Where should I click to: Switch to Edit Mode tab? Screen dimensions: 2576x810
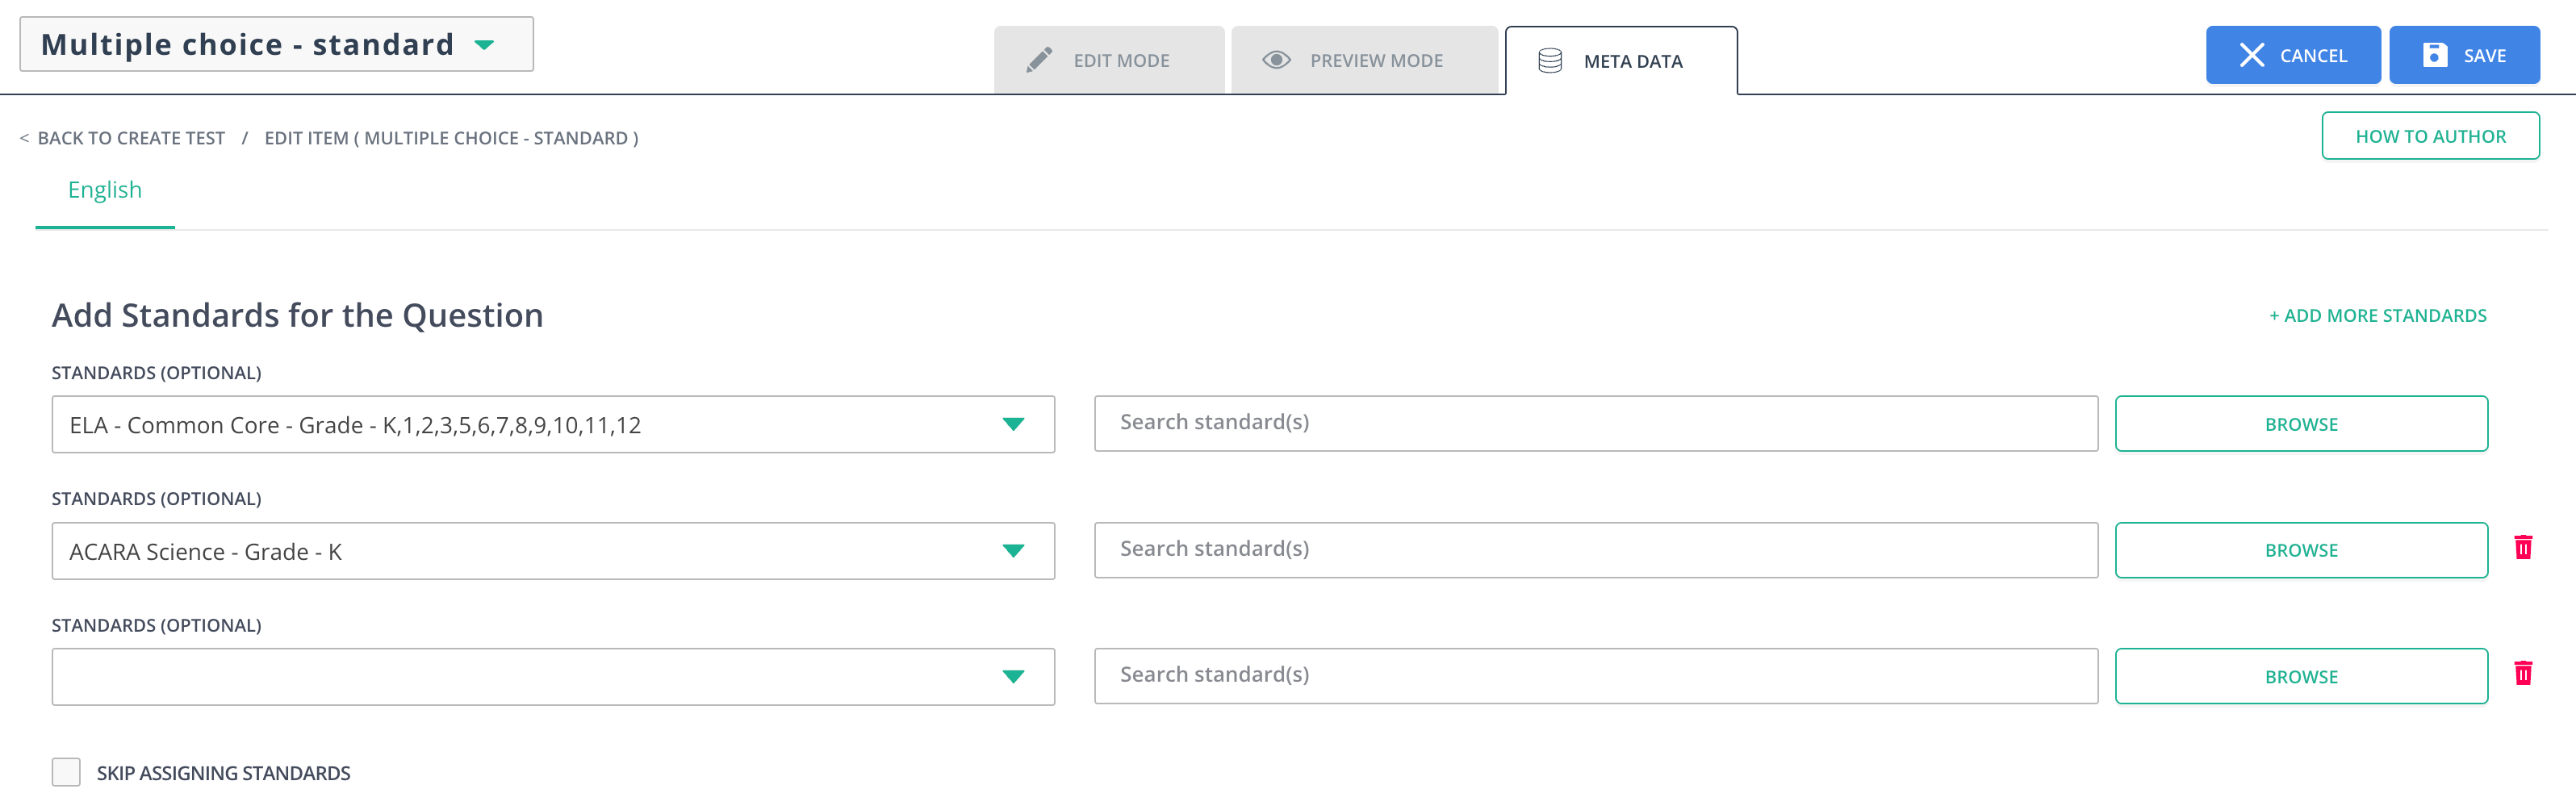point(1109,60)
